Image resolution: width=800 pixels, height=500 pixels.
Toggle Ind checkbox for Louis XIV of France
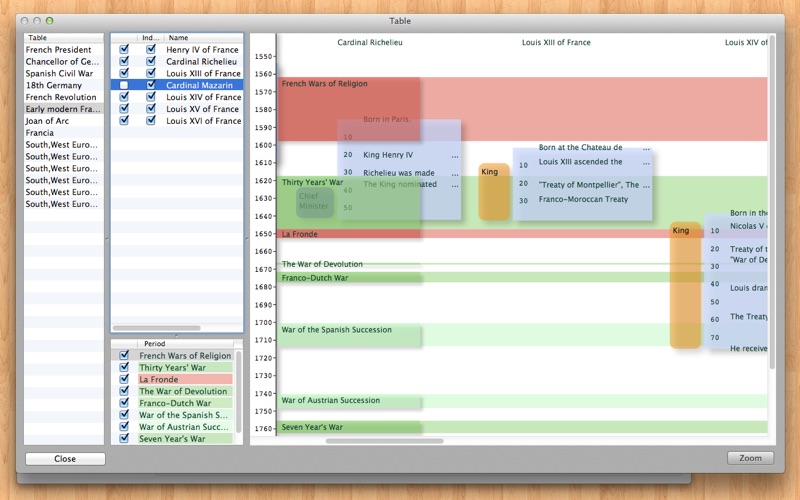(x=151, y=97)
